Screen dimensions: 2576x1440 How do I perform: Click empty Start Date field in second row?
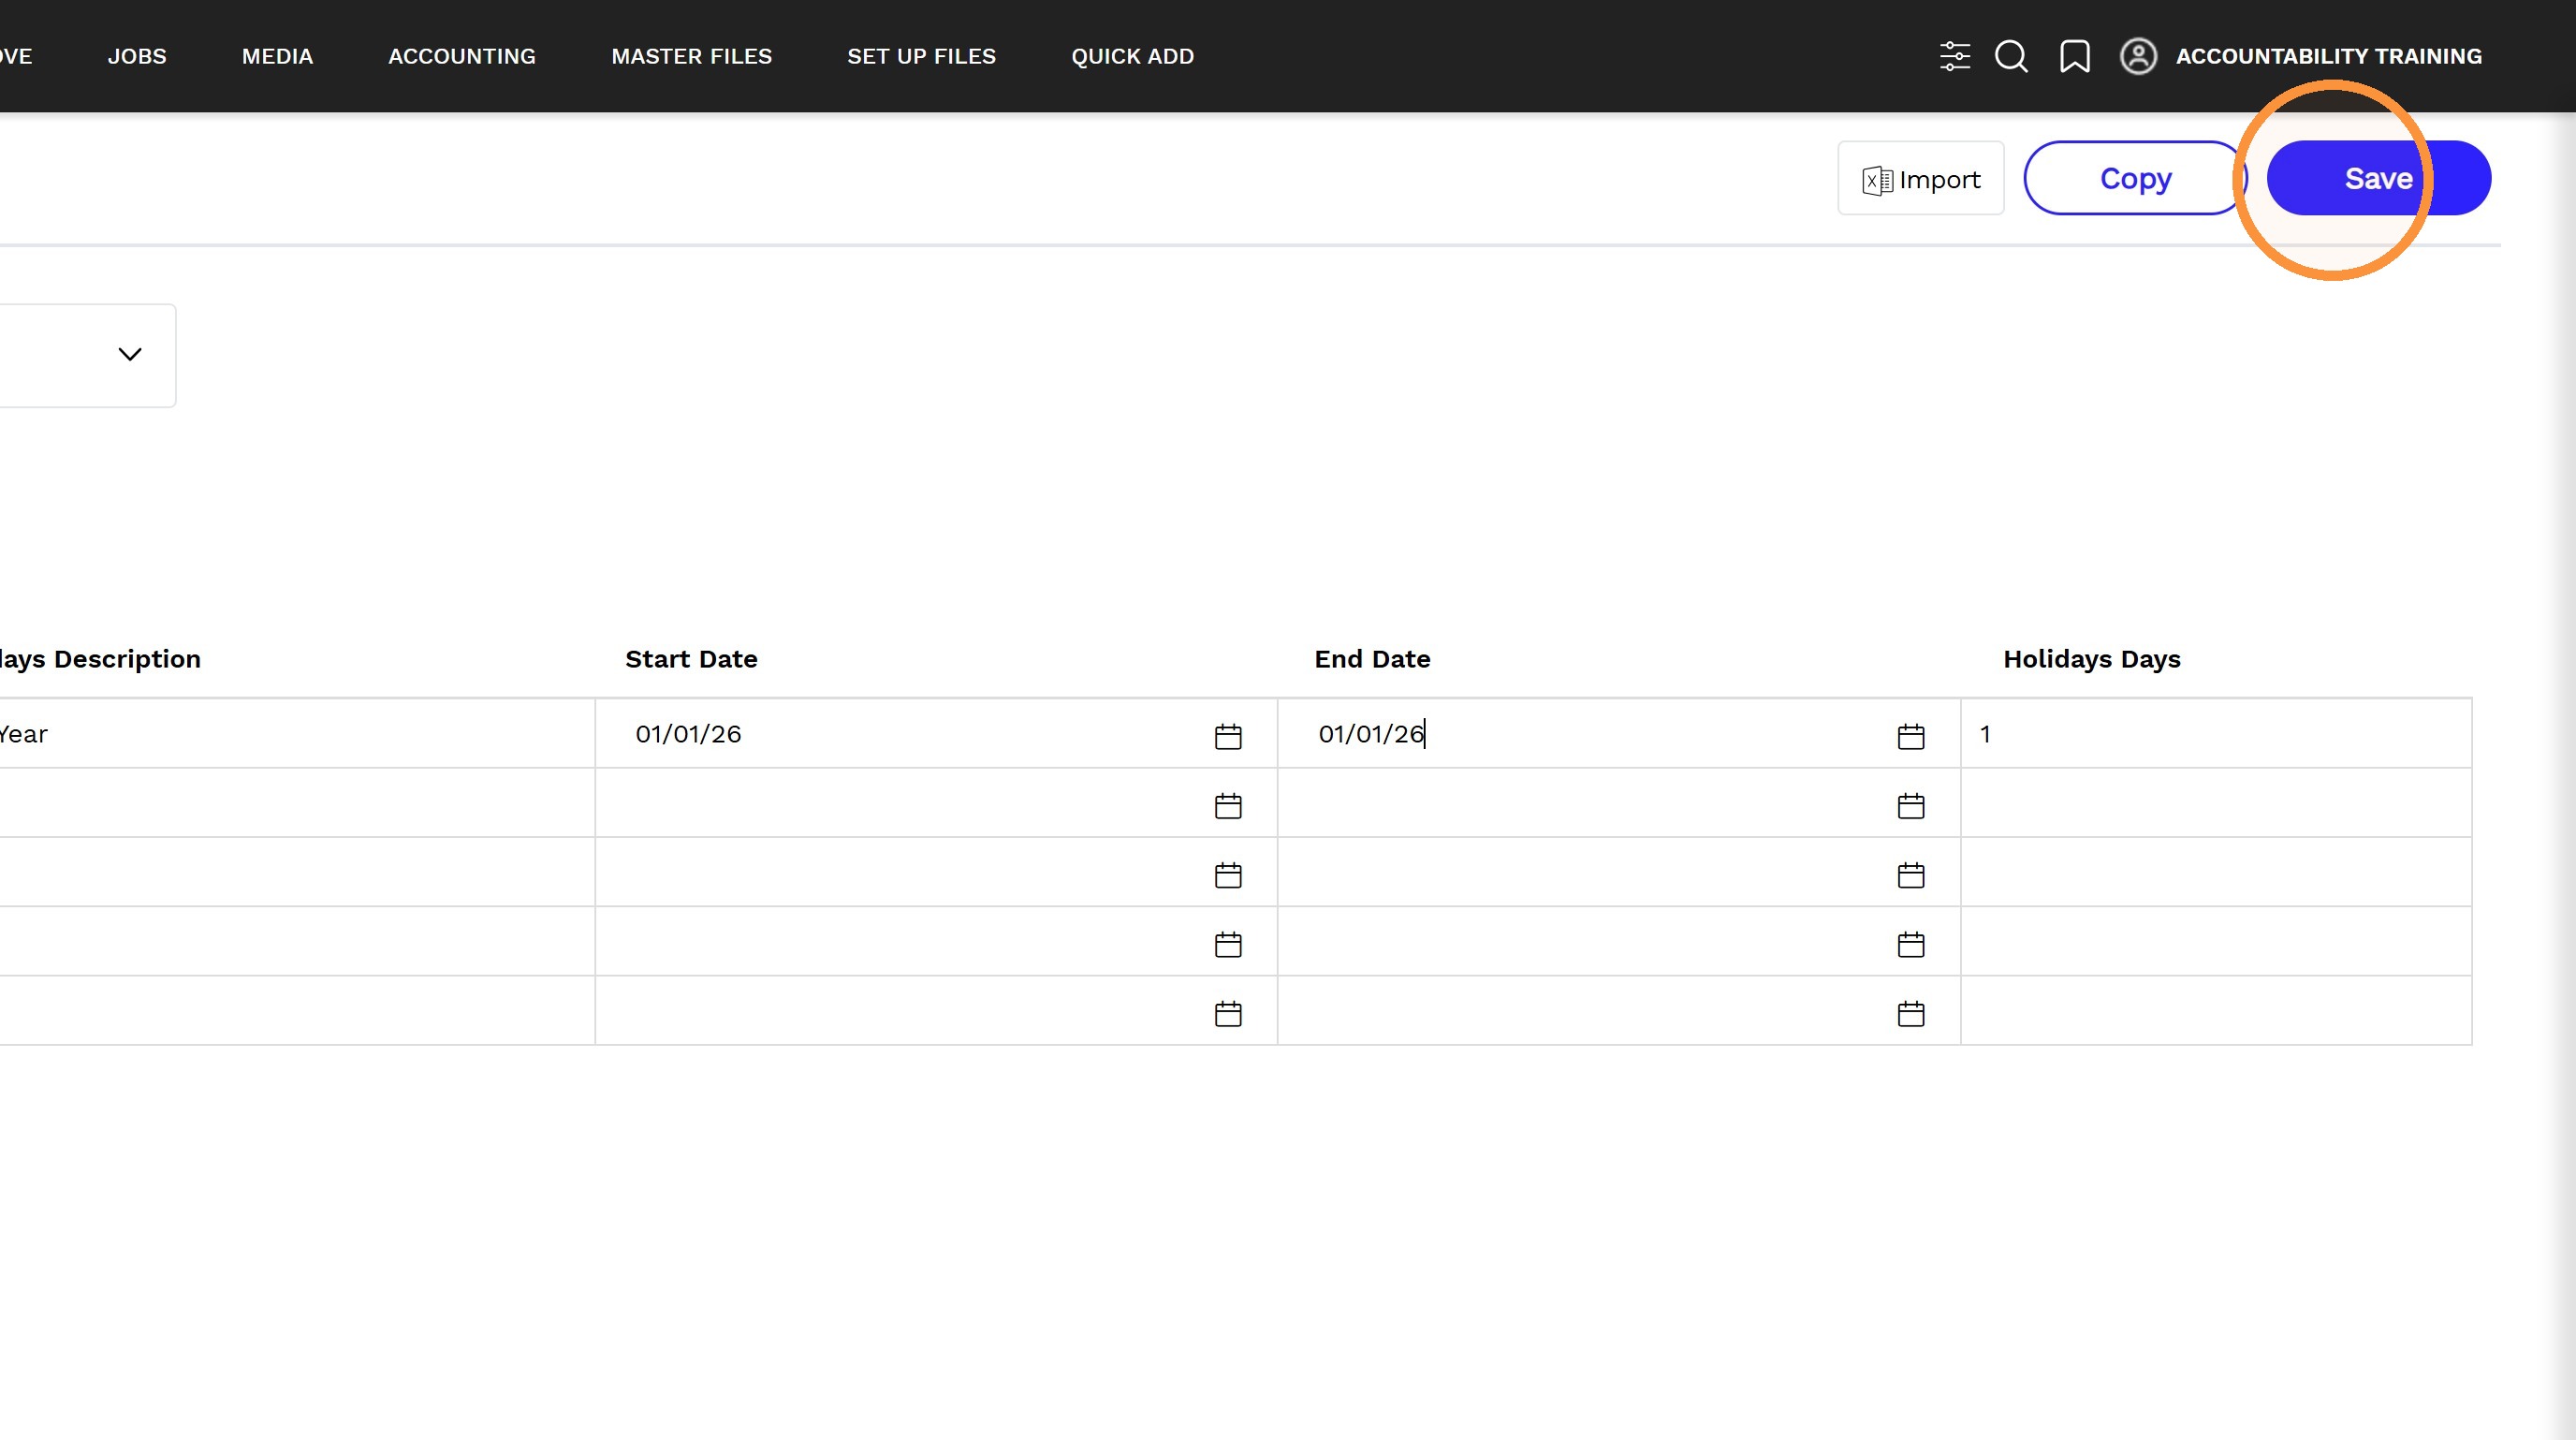pyautogui.click(x=936, y=803)
